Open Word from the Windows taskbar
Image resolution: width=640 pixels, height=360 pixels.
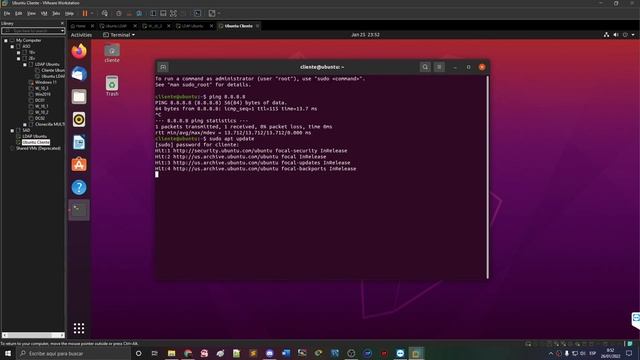coord(286,353)
